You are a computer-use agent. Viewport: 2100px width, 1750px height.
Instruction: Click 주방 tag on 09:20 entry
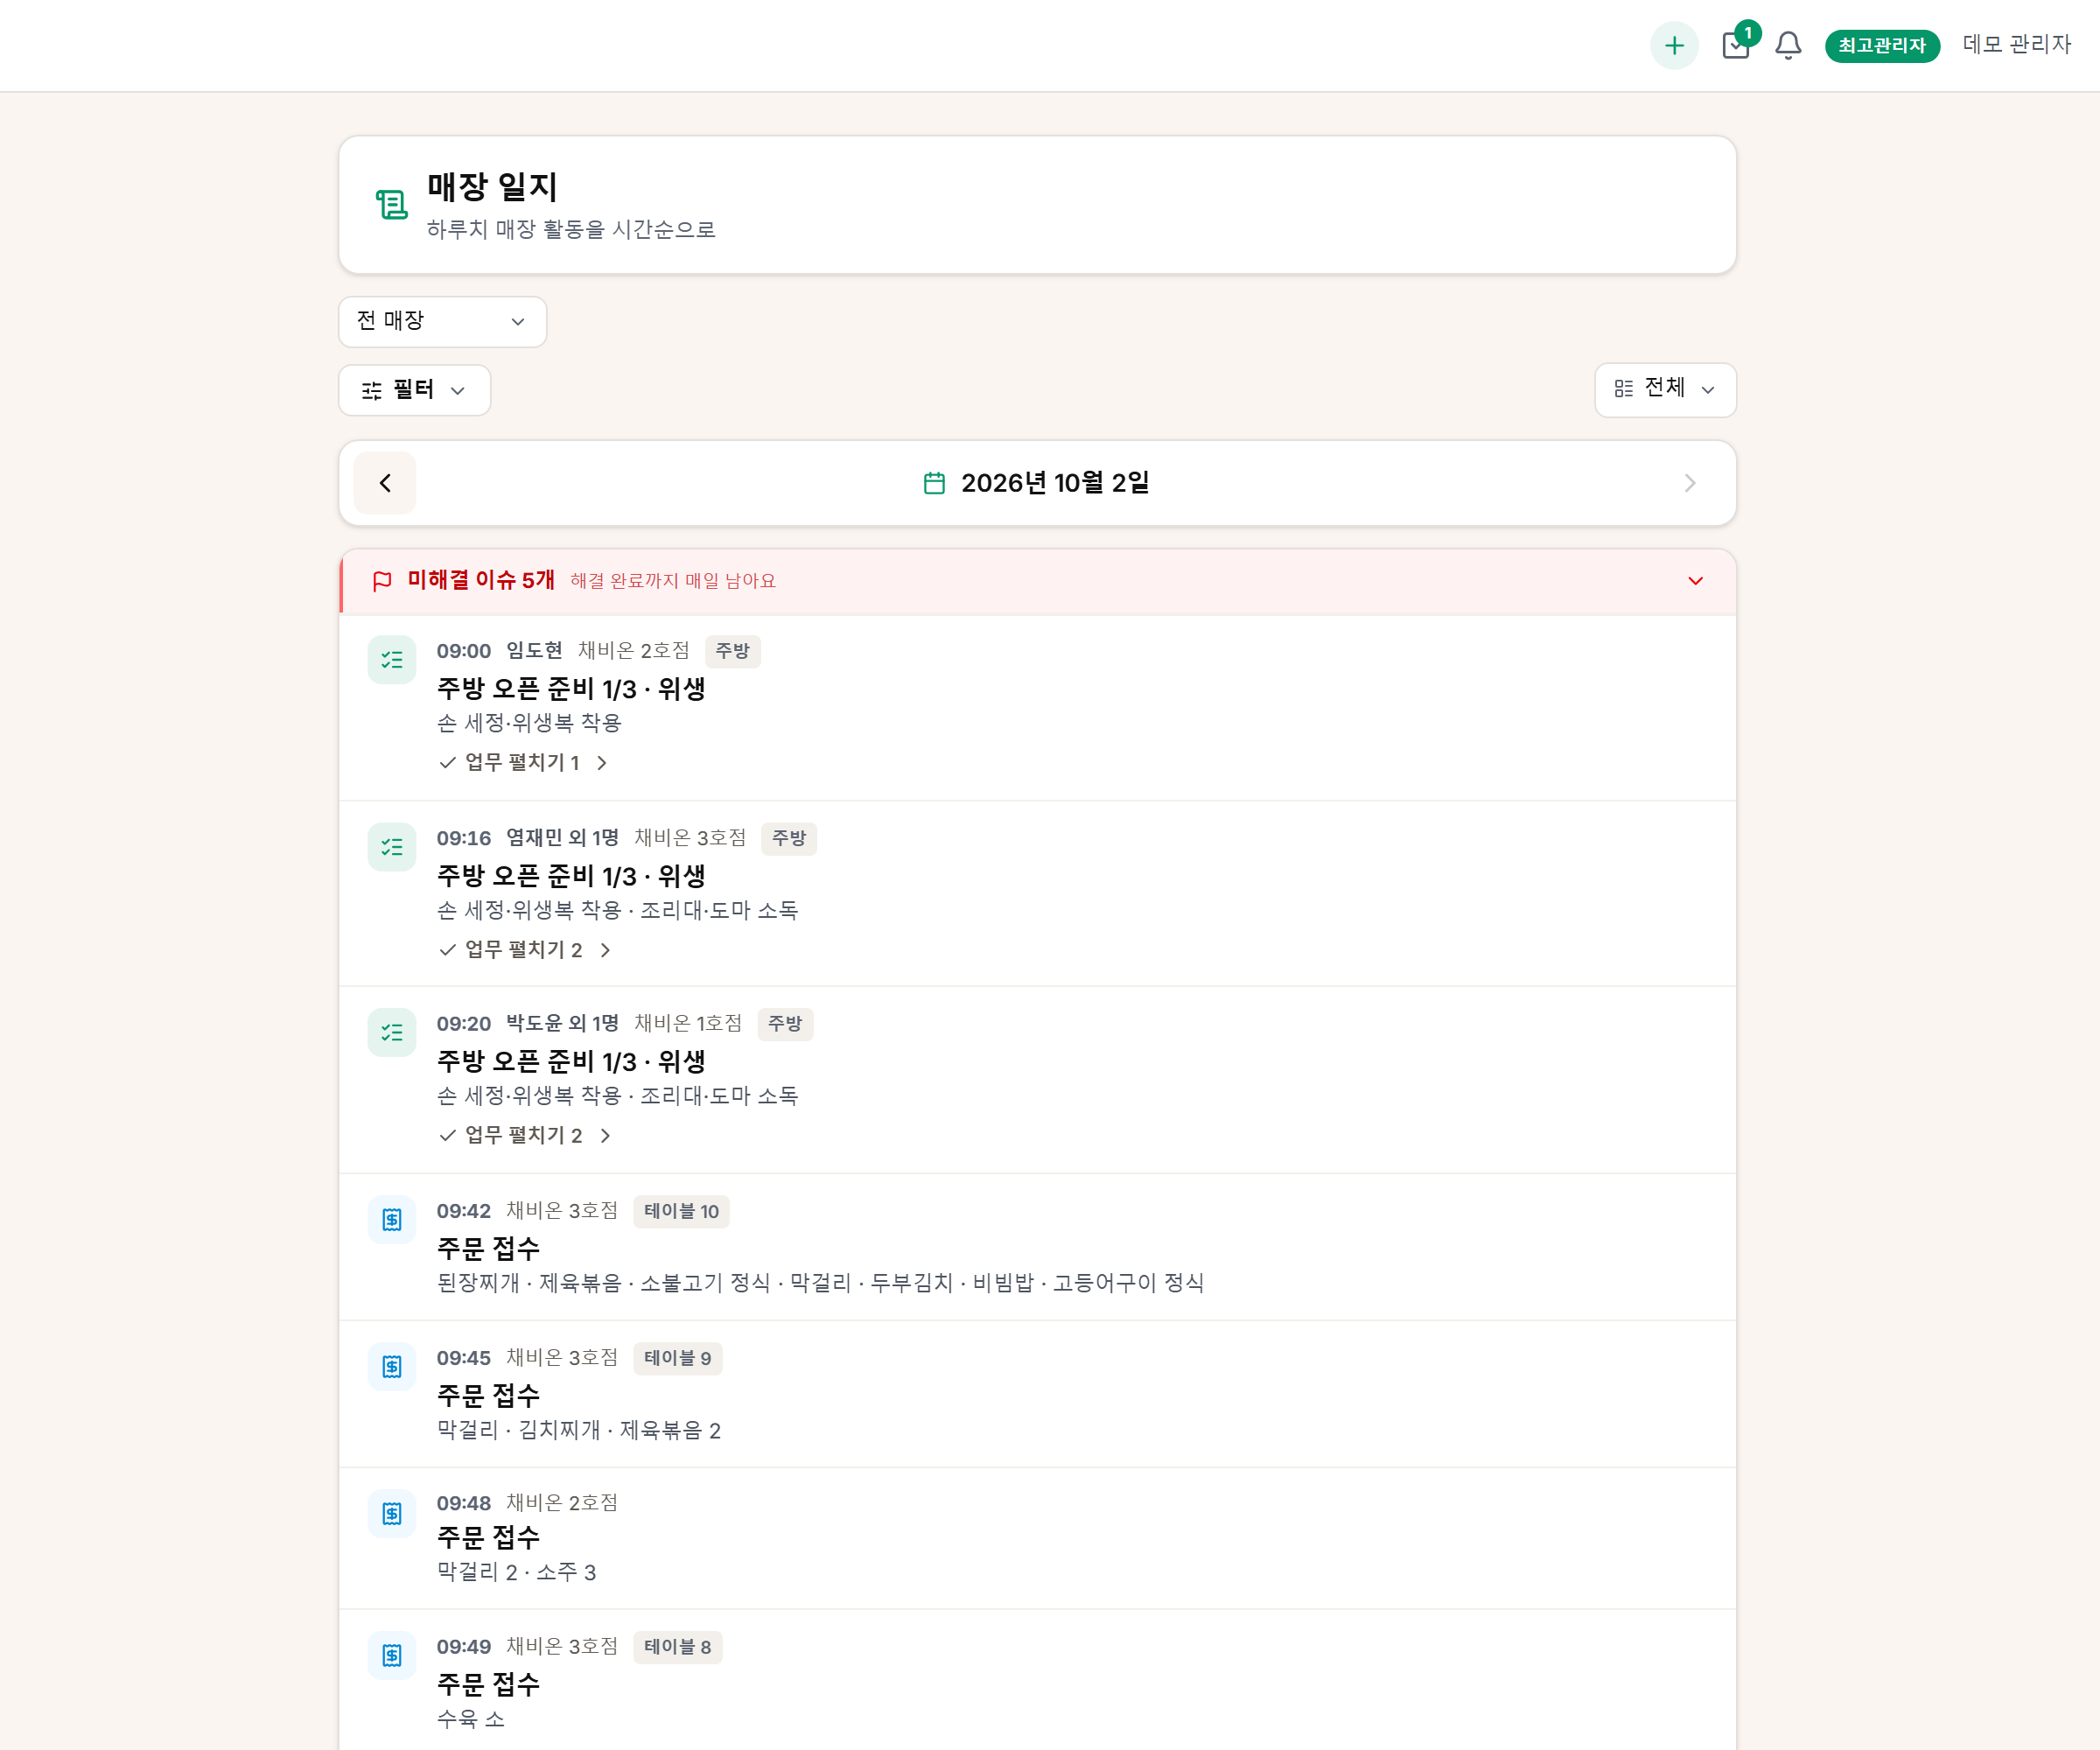pyautogui.click(x=785, y=1024)
